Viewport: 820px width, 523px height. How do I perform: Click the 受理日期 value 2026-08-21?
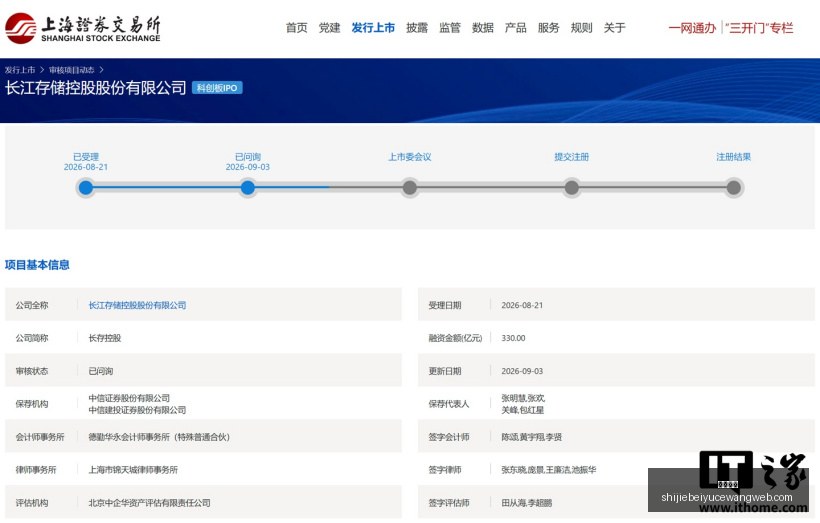[522, 305]
